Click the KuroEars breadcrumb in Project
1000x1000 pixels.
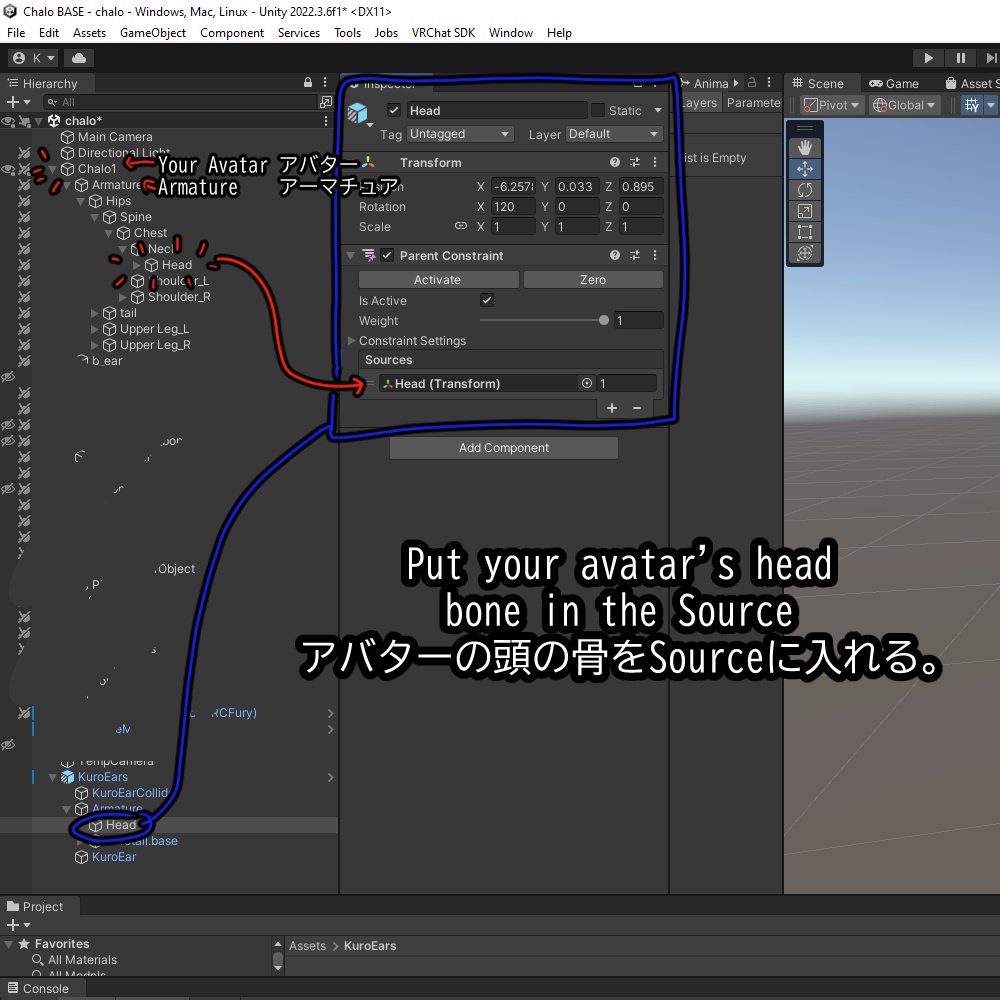click(370, 946)
